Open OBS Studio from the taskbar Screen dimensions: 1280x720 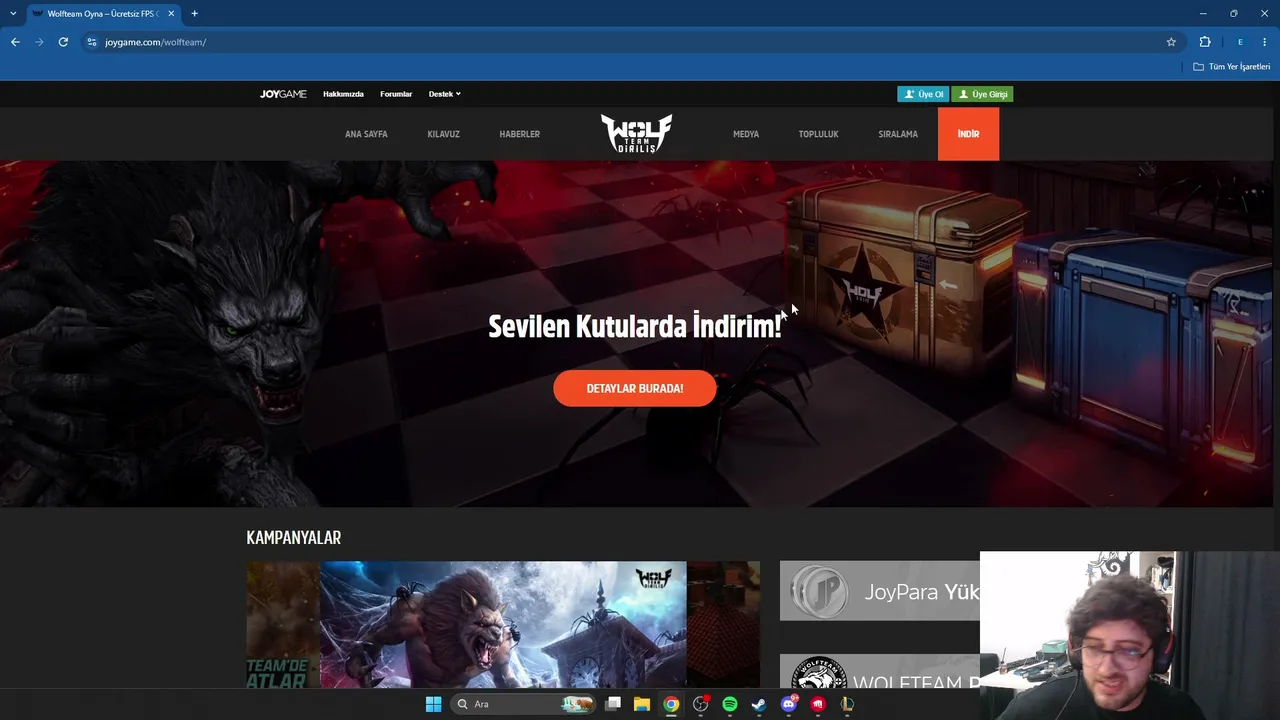701,704
